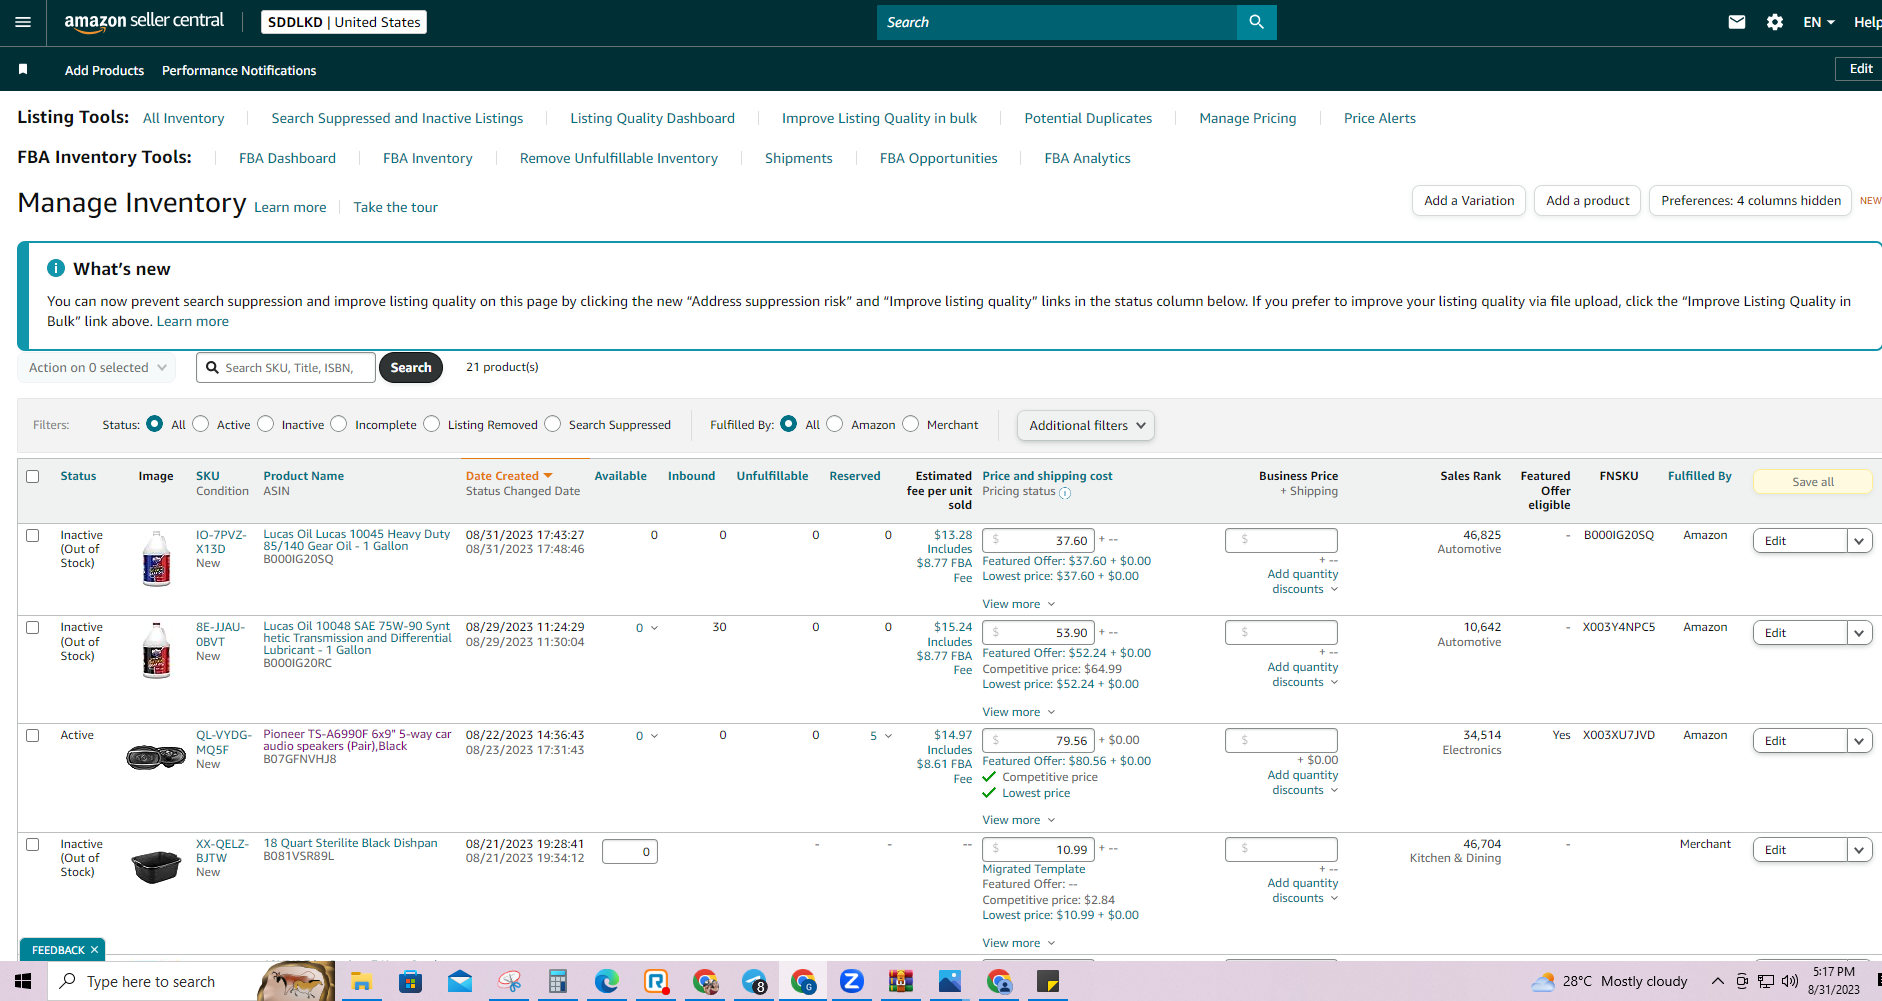This screenshot has width=1882, height=1001.
Task: Expand quantity discounts for Sterilite Dishpan
Action: click(x=1303, y=891)
